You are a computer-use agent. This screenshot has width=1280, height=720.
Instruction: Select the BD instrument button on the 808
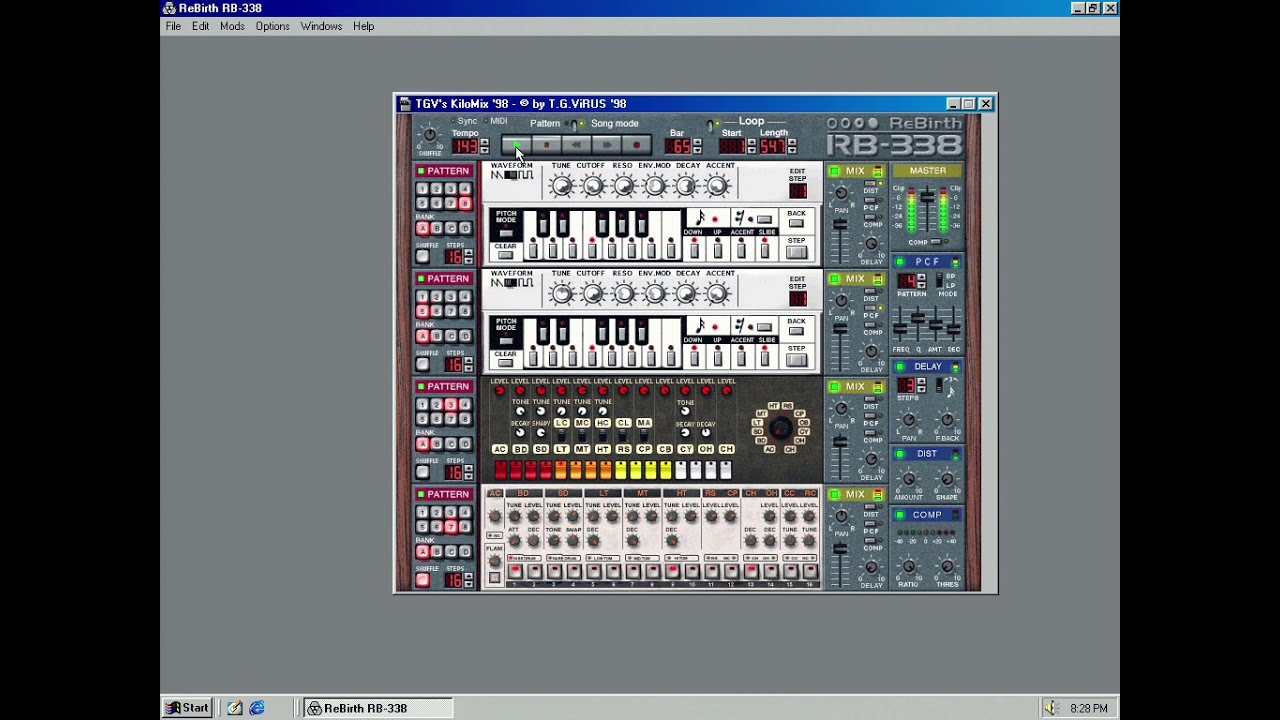pos(520,449)
